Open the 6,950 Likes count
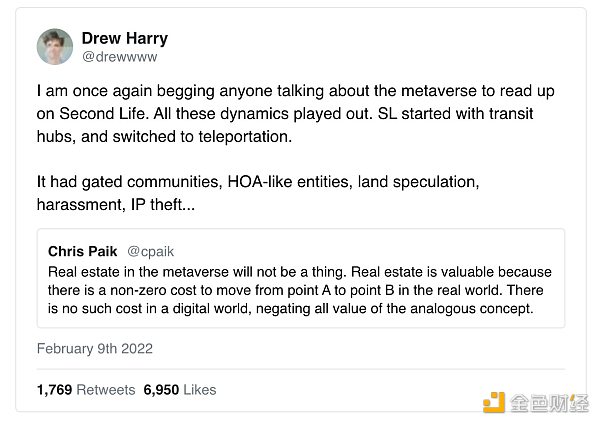Image resolution: width=600 pixels, height=424 pixels. pyautogui.click(x=180, y=389)
